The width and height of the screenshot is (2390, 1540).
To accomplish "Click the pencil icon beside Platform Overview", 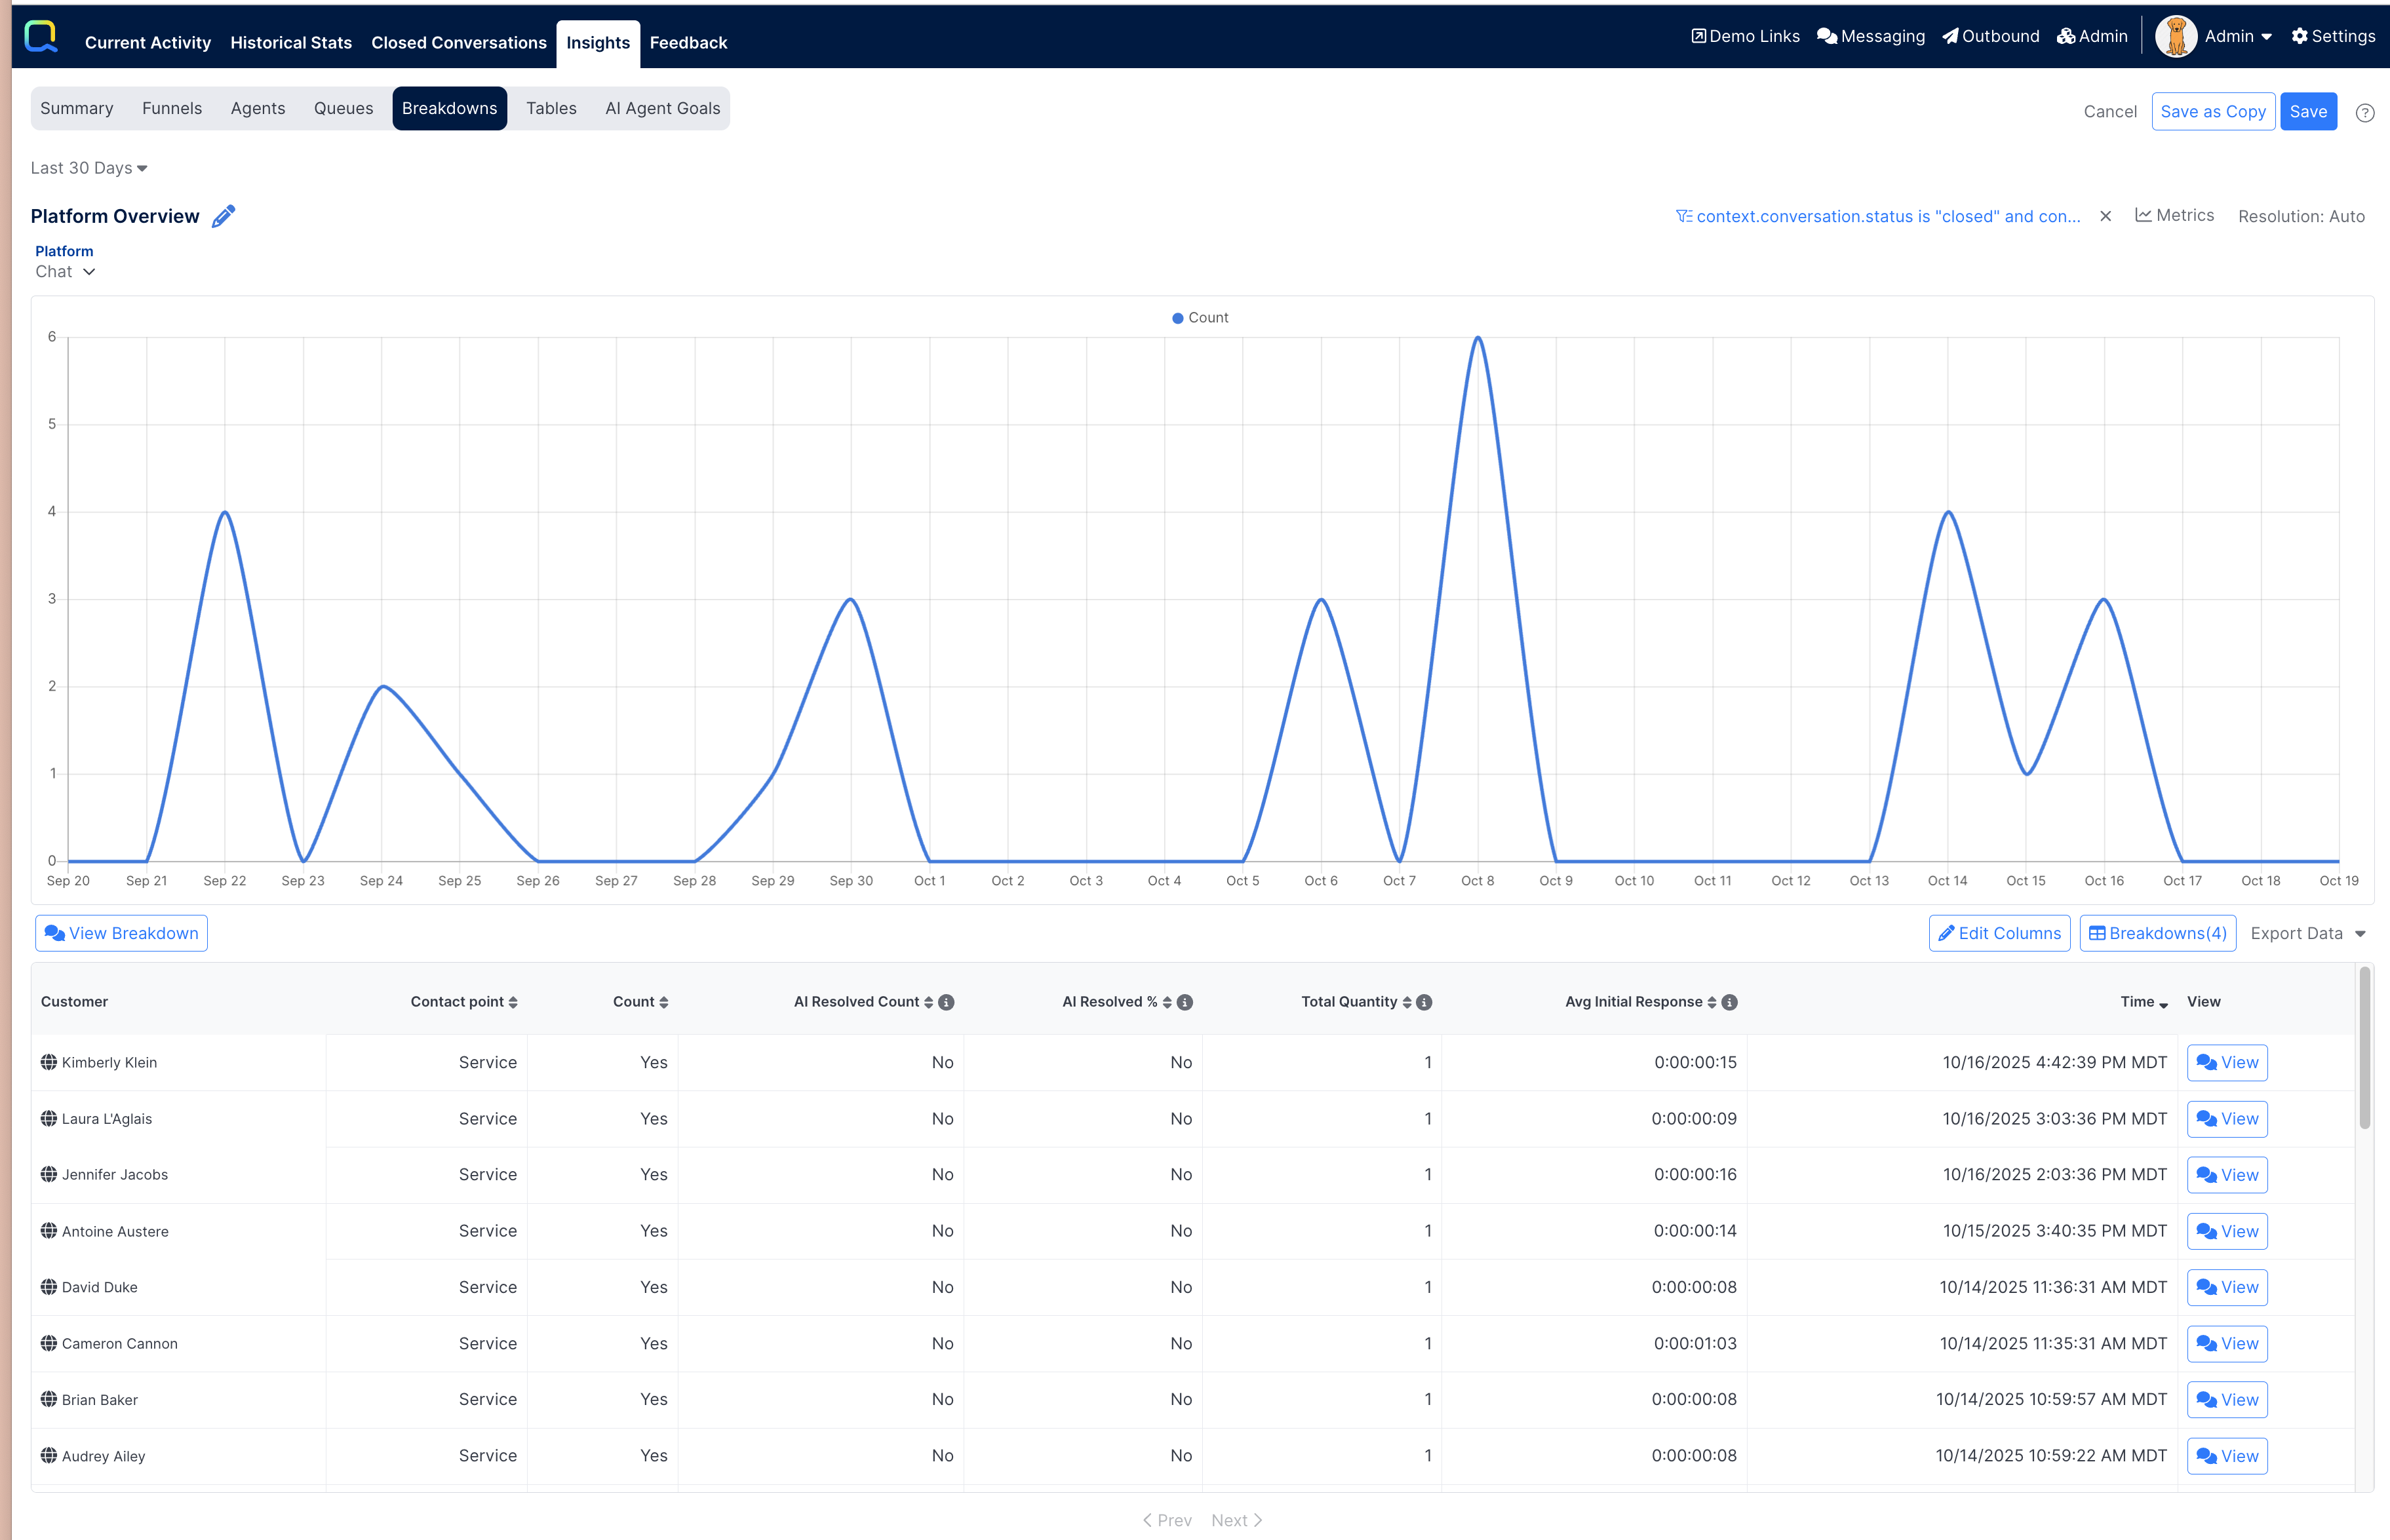I will 223,216.
